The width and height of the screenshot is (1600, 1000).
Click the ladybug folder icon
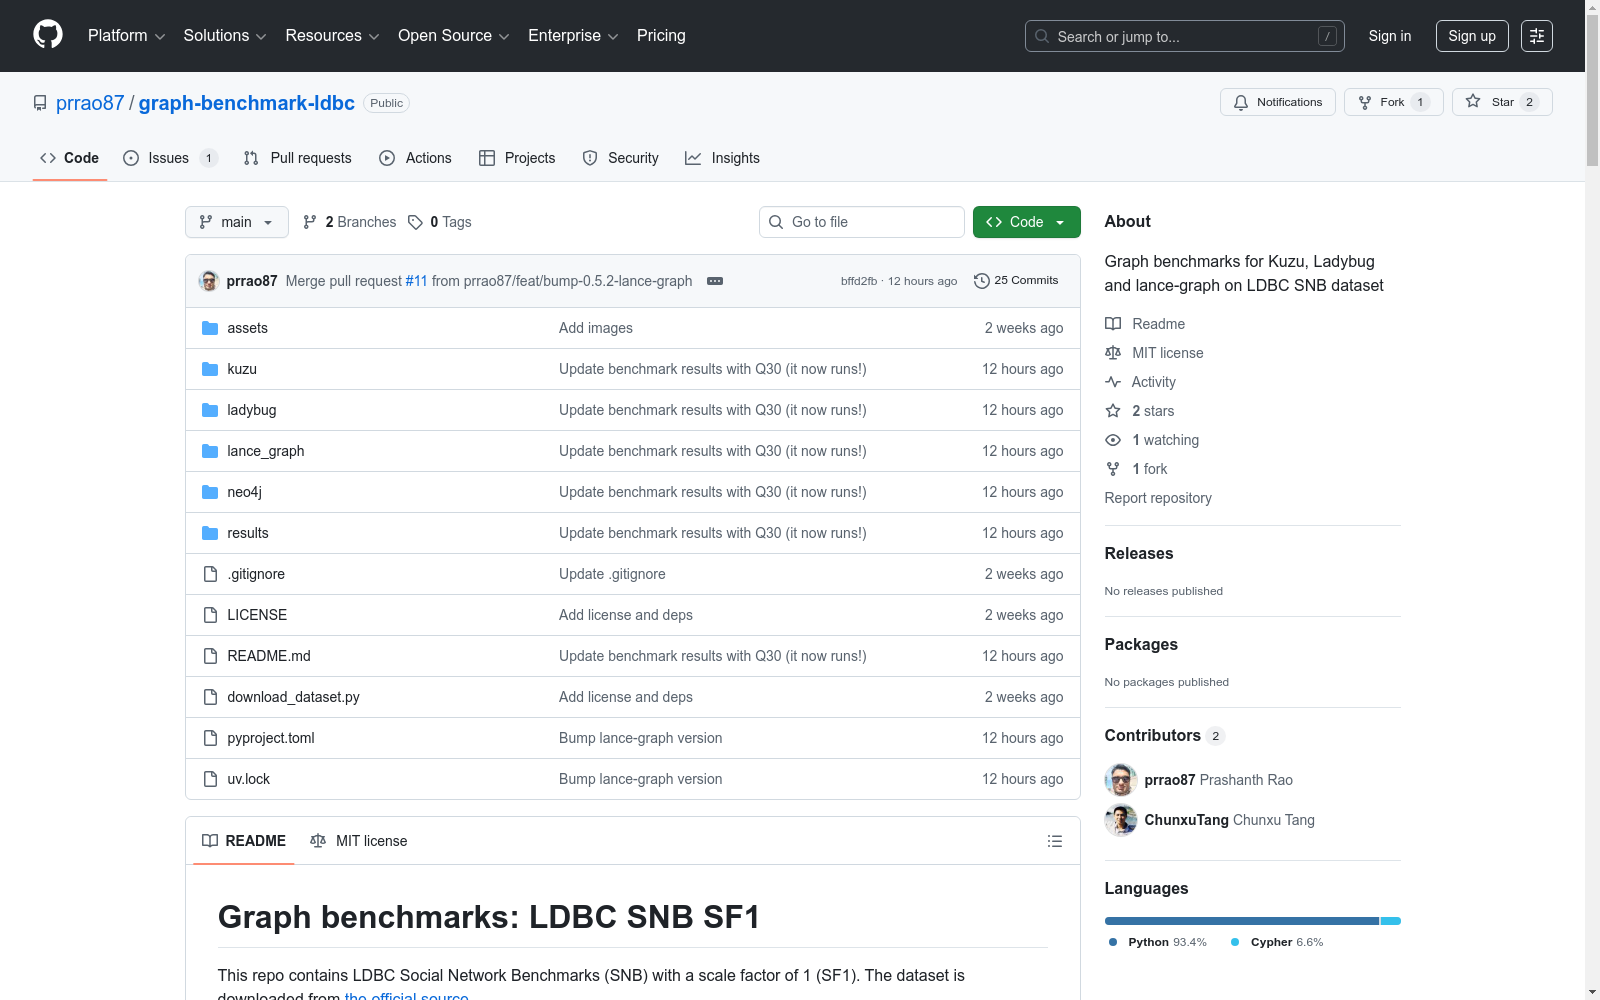pos(210,410)
